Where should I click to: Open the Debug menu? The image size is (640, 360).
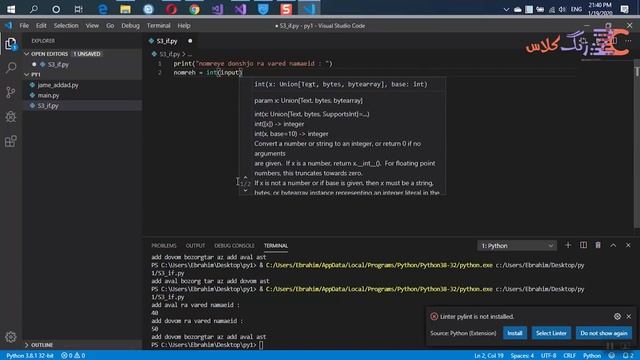pos(130,25)
